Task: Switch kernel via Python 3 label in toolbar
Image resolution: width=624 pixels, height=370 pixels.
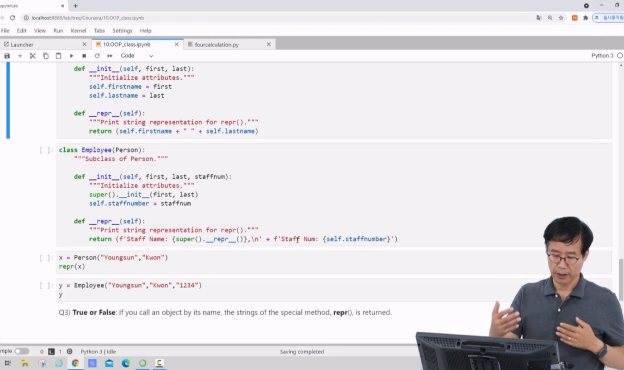Action: [602, 56]
